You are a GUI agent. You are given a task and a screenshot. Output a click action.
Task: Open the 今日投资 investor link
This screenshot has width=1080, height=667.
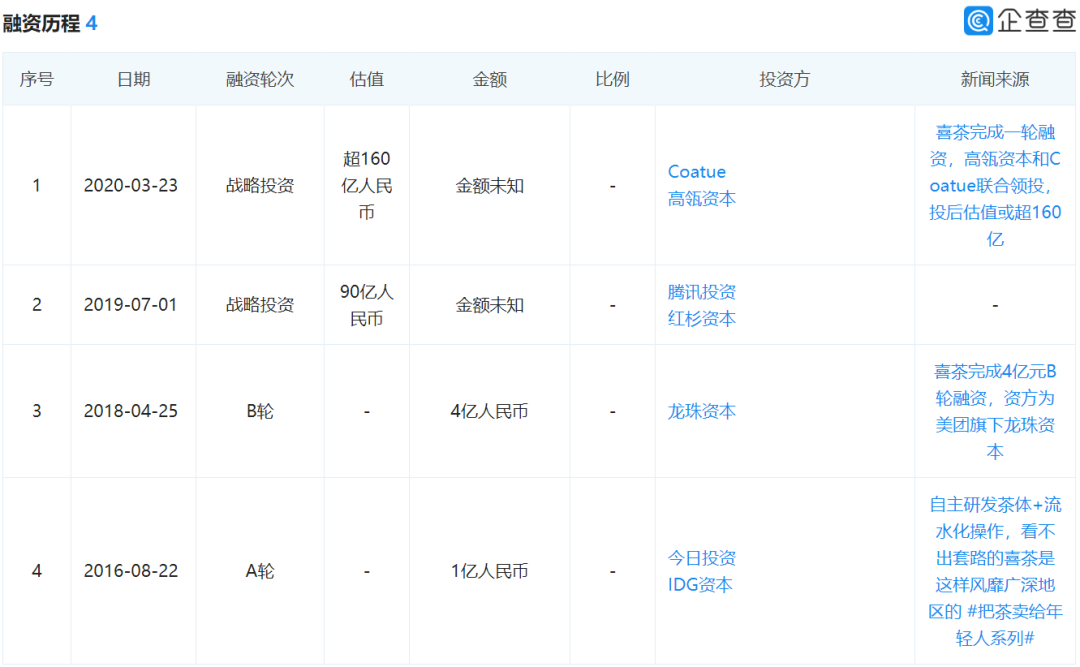tap(701, 557)
